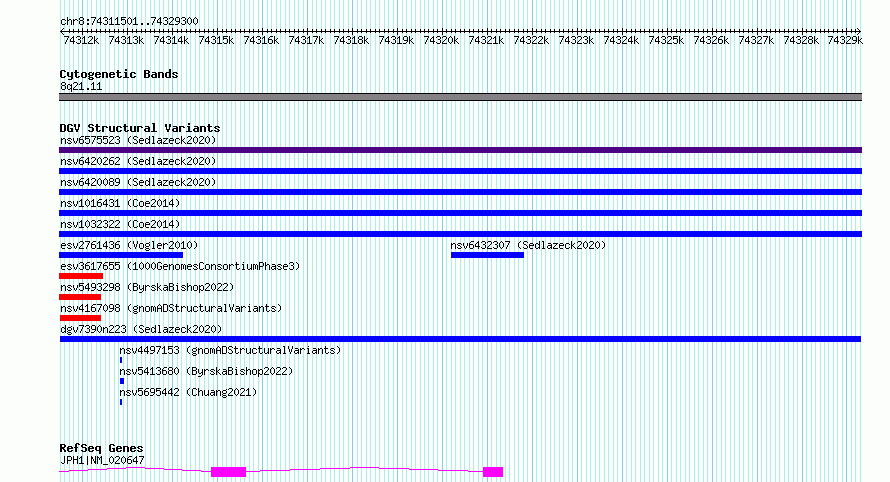The width and height of the screenshot is (890, 482).
Task: Click the nsv6575523 (Sedlazeck2020) variant label
Action: pos(138,140)
